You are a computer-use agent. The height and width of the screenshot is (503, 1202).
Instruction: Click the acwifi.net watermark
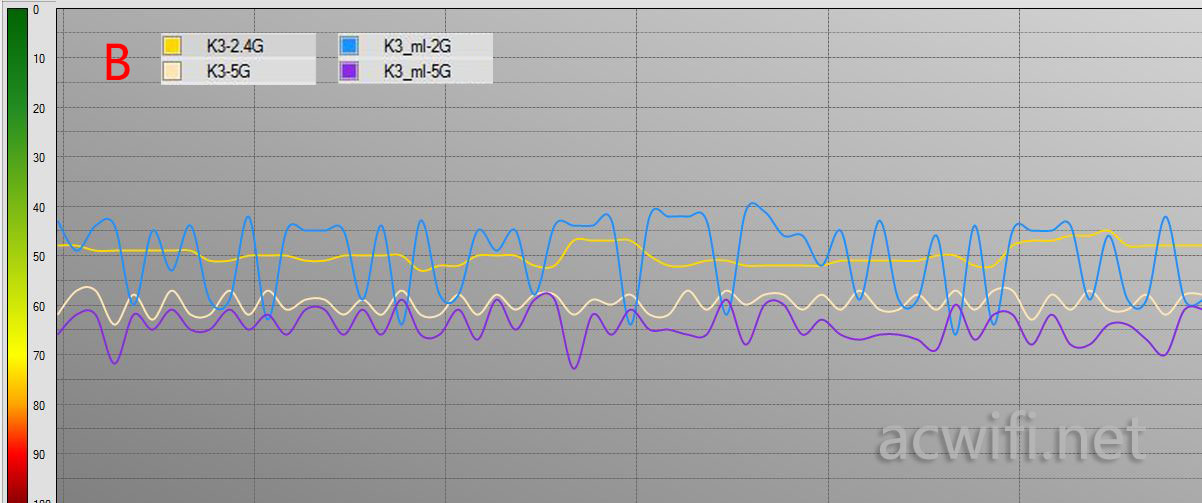1011,440
